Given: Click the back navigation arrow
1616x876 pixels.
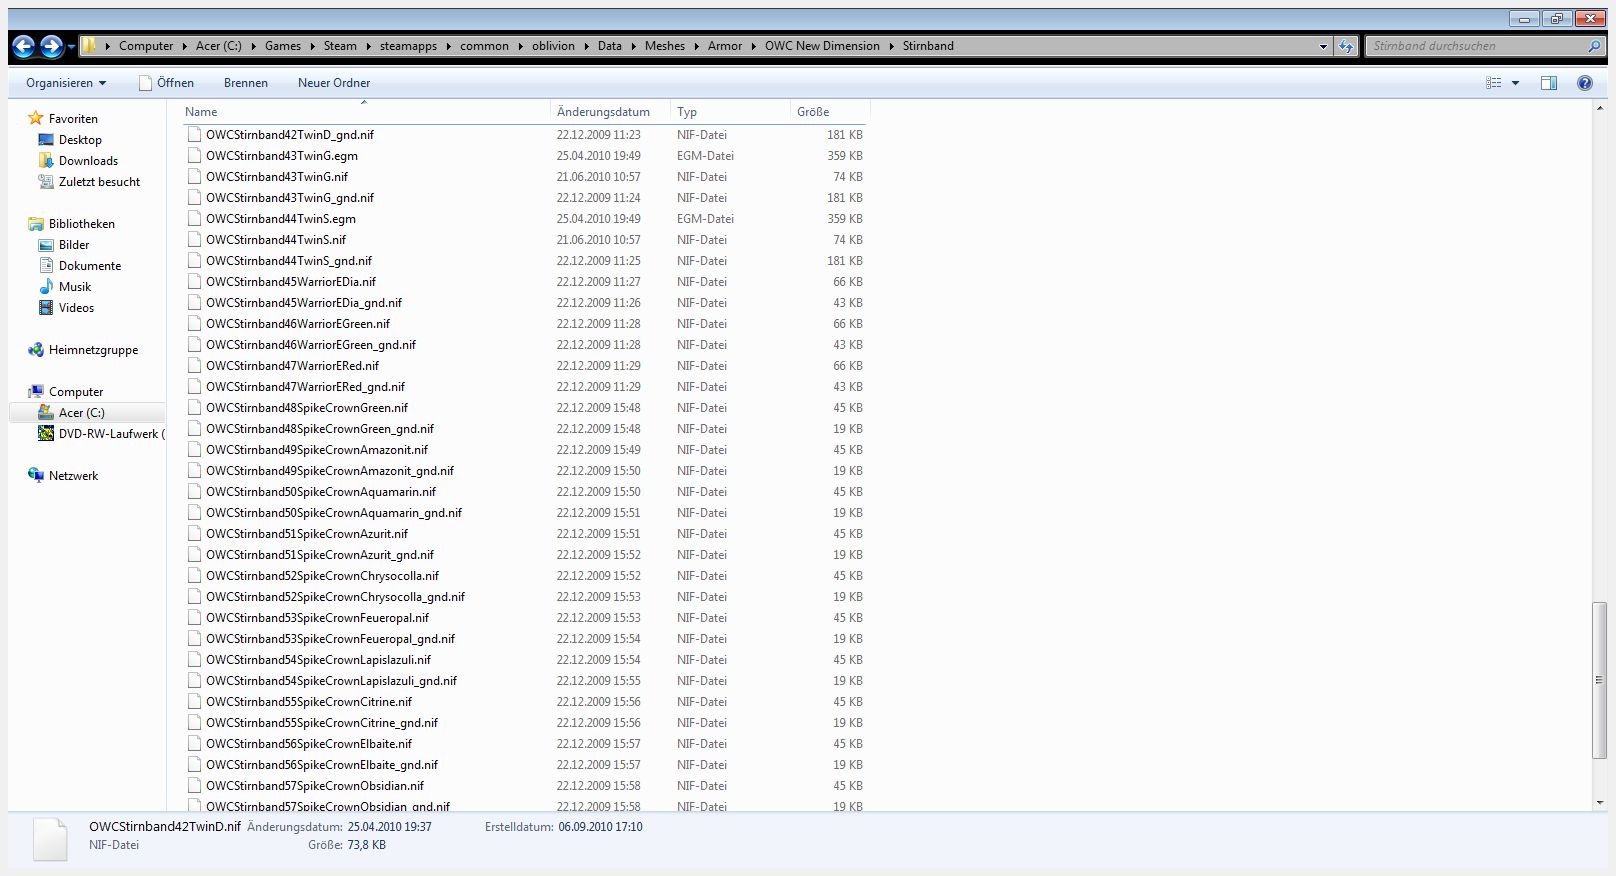Looking at the screenshot, I should coord(24,46).
